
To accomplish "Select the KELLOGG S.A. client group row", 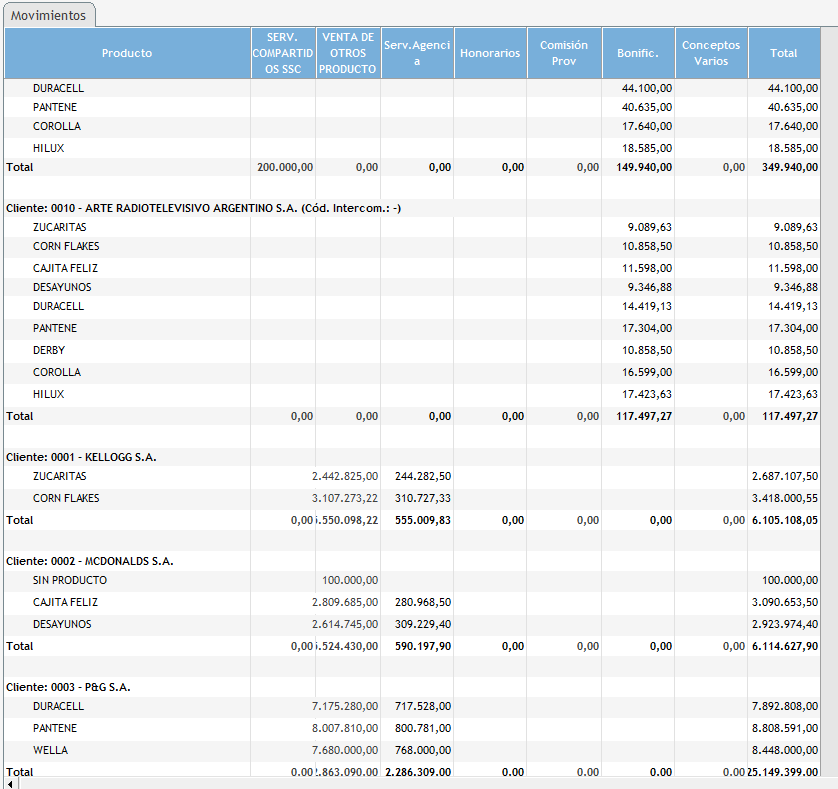I will coord(82,457).
